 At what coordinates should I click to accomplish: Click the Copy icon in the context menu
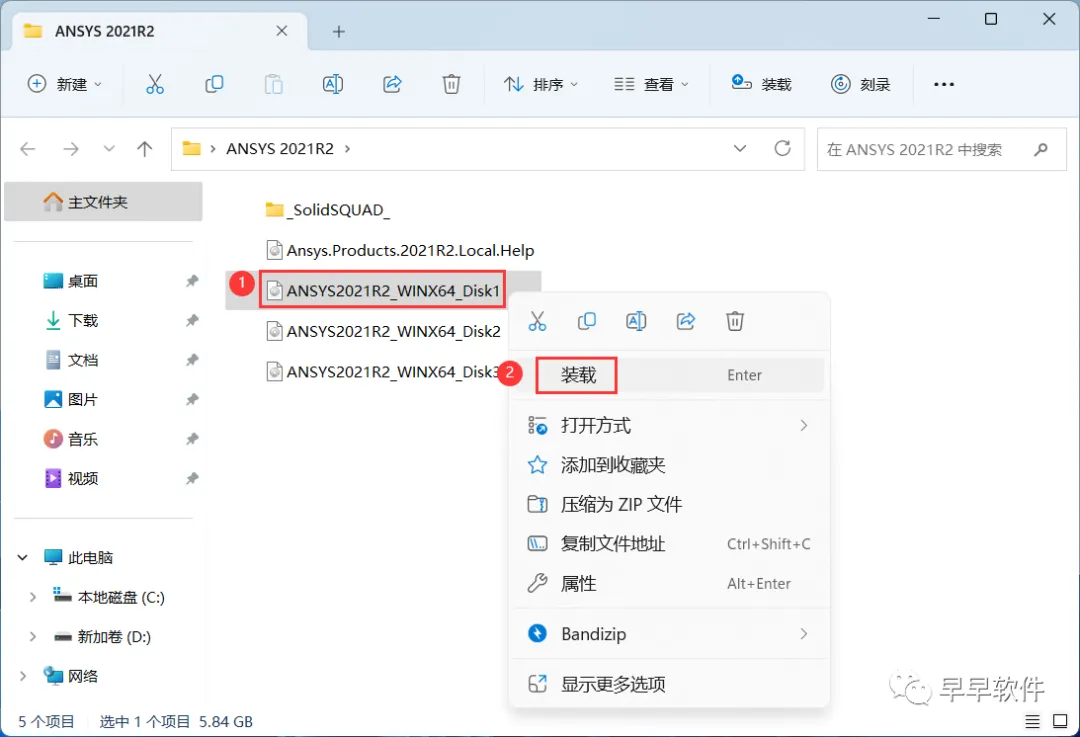tap(587, 321)
